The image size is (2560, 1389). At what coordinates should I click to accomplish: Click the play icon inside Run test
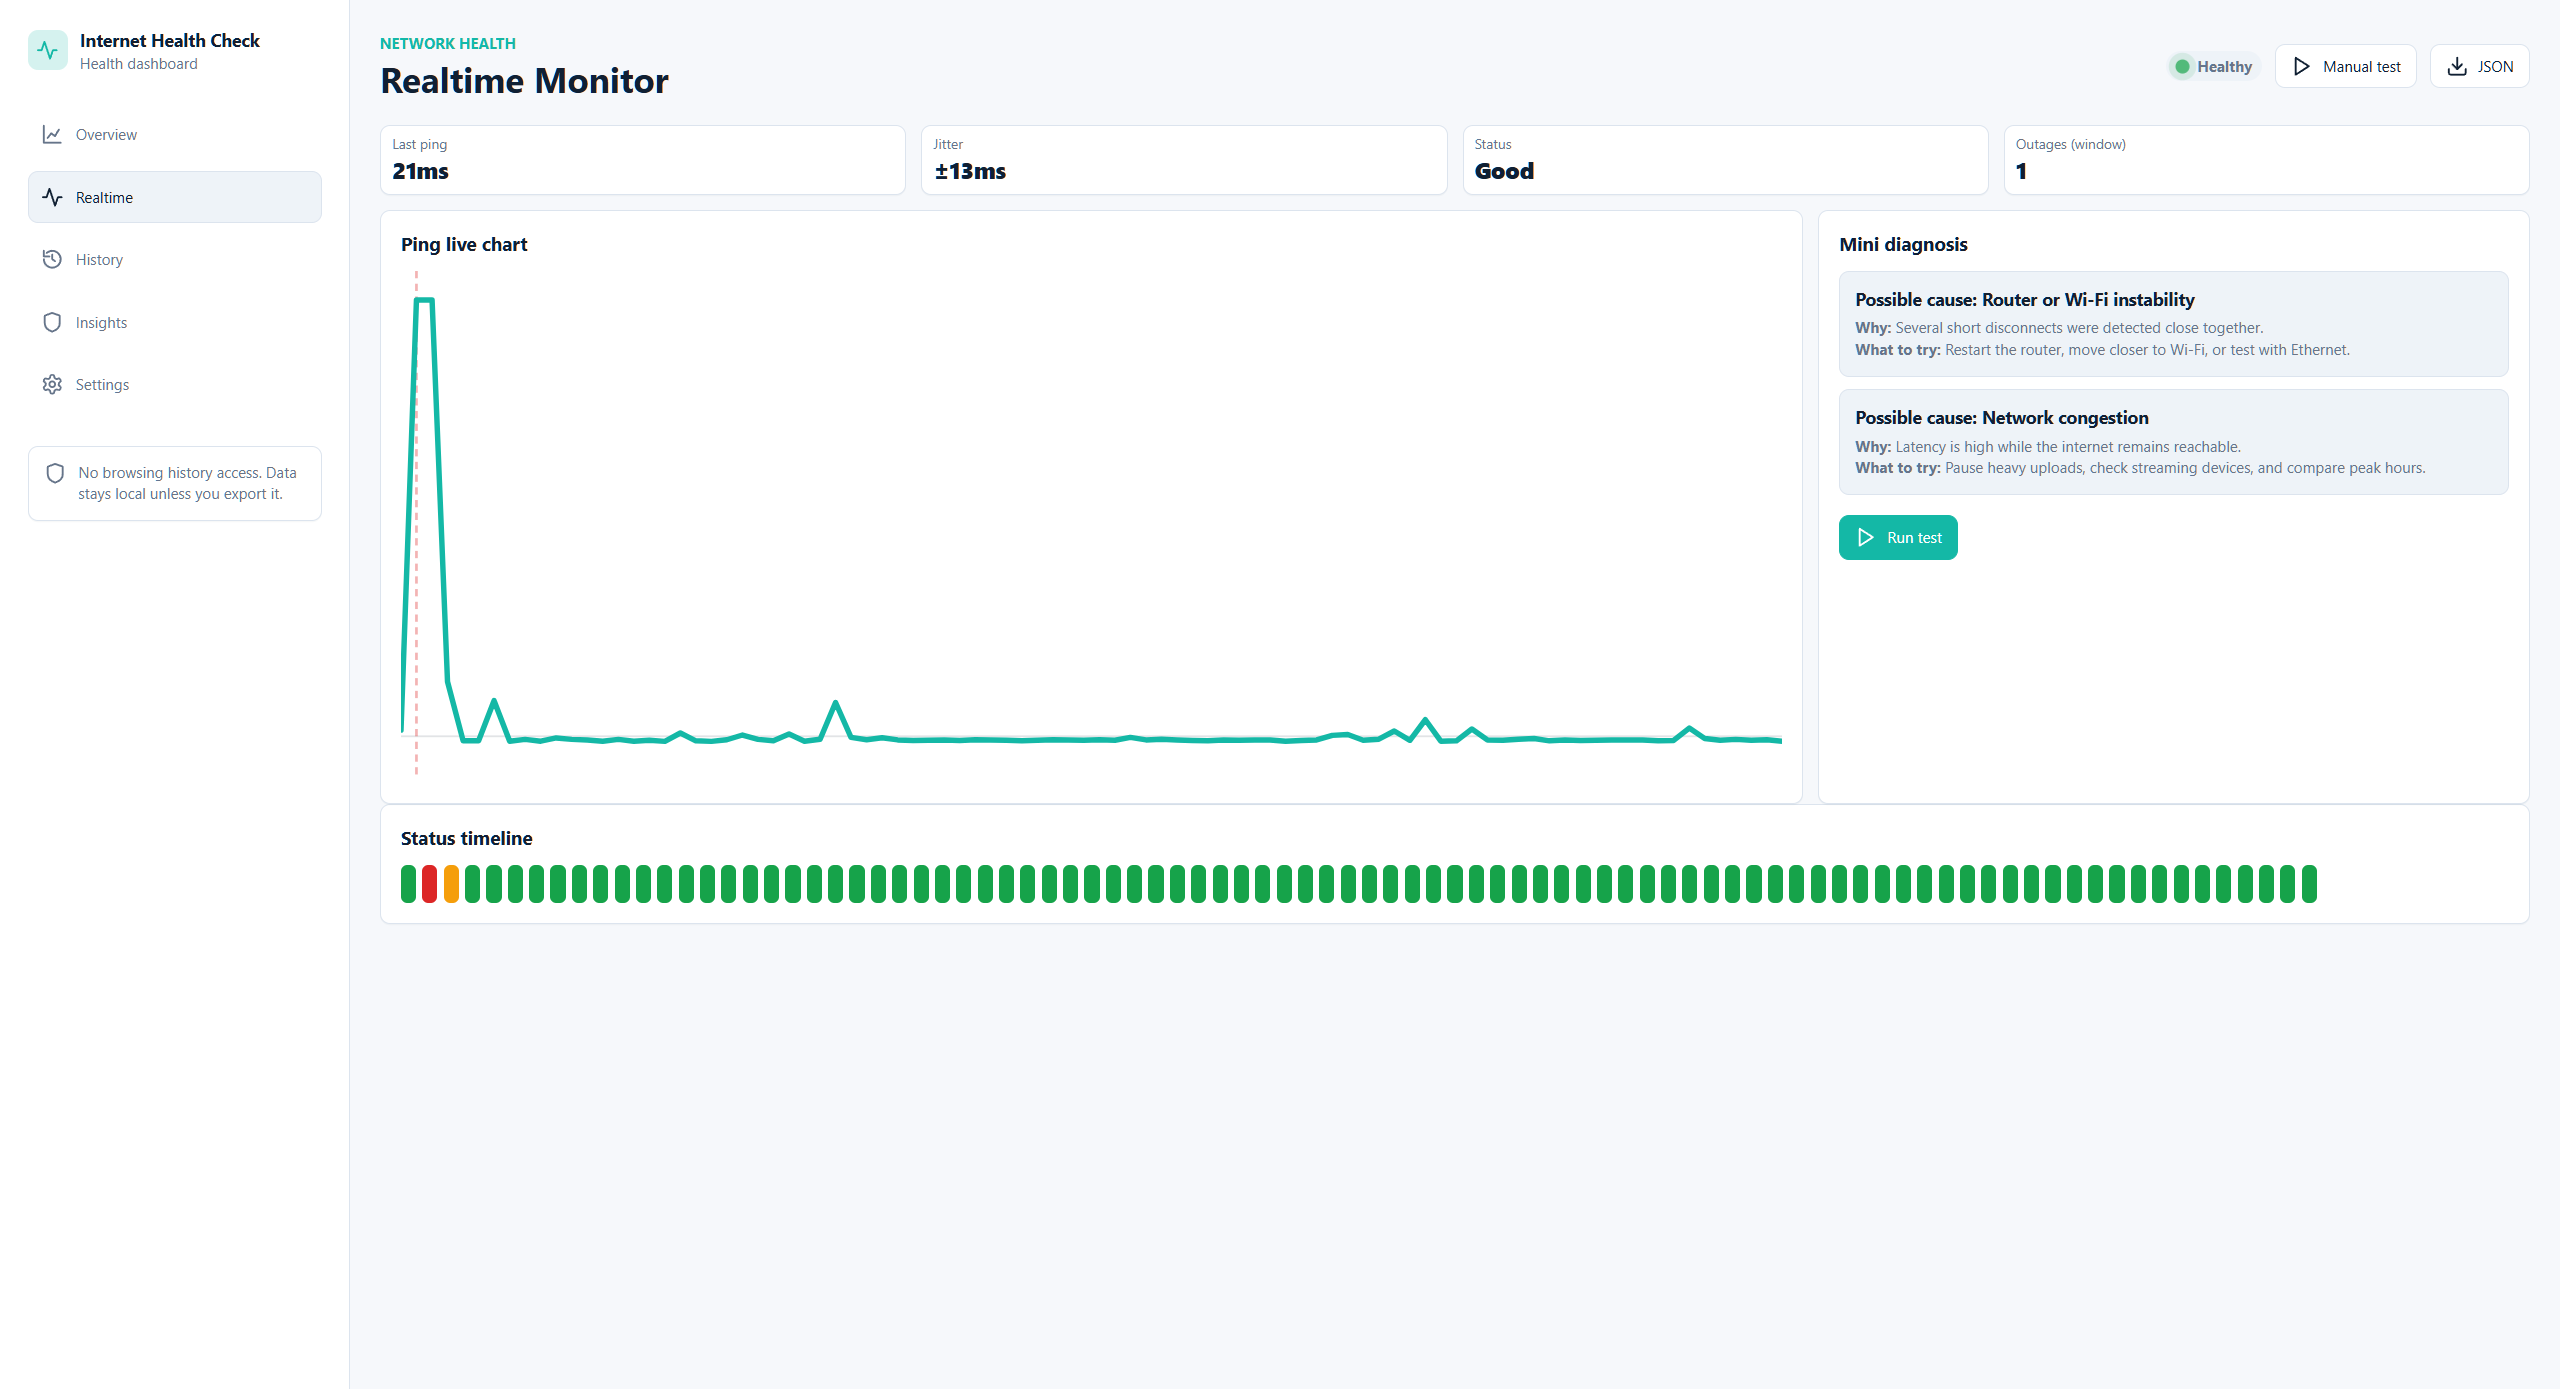pos(1866,537)
